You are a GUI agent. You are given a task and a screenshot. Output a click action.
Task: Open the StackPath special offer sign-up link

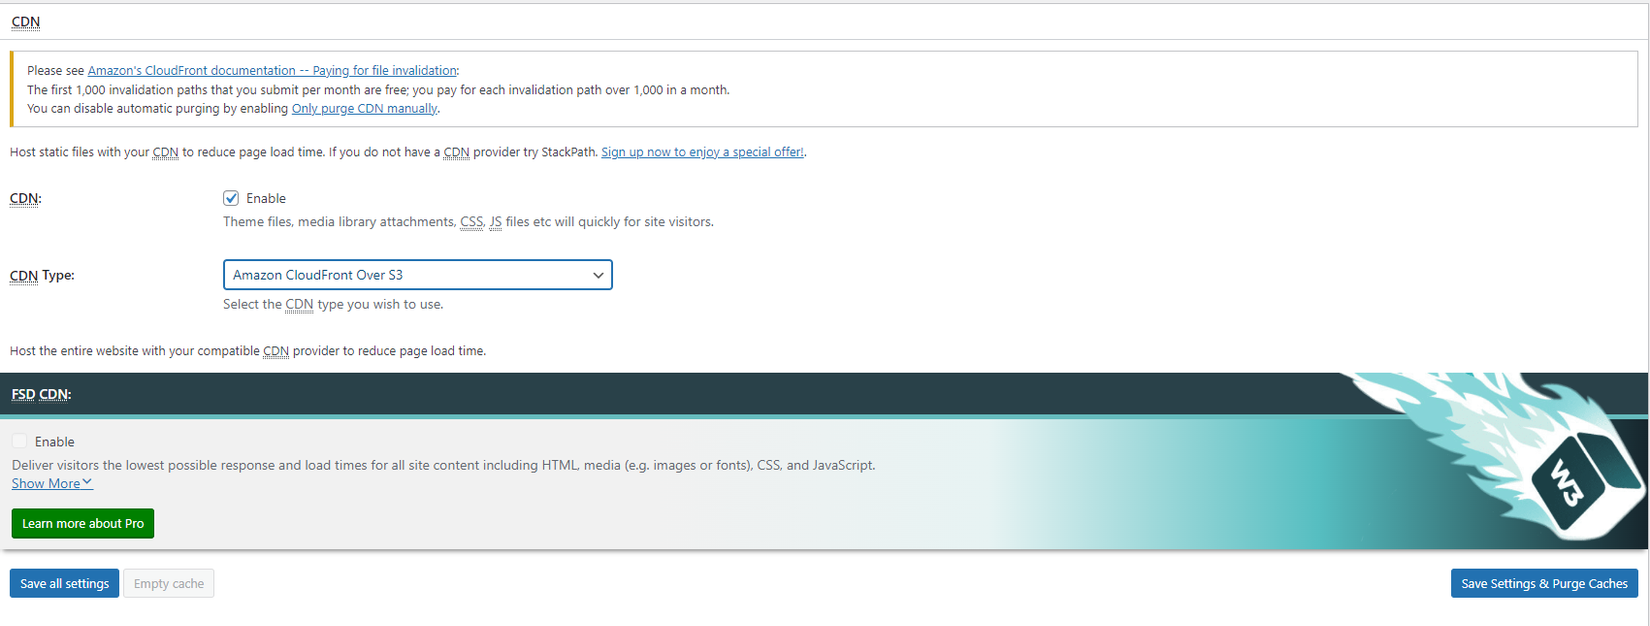pyautogui.click(x=702, y=152)
